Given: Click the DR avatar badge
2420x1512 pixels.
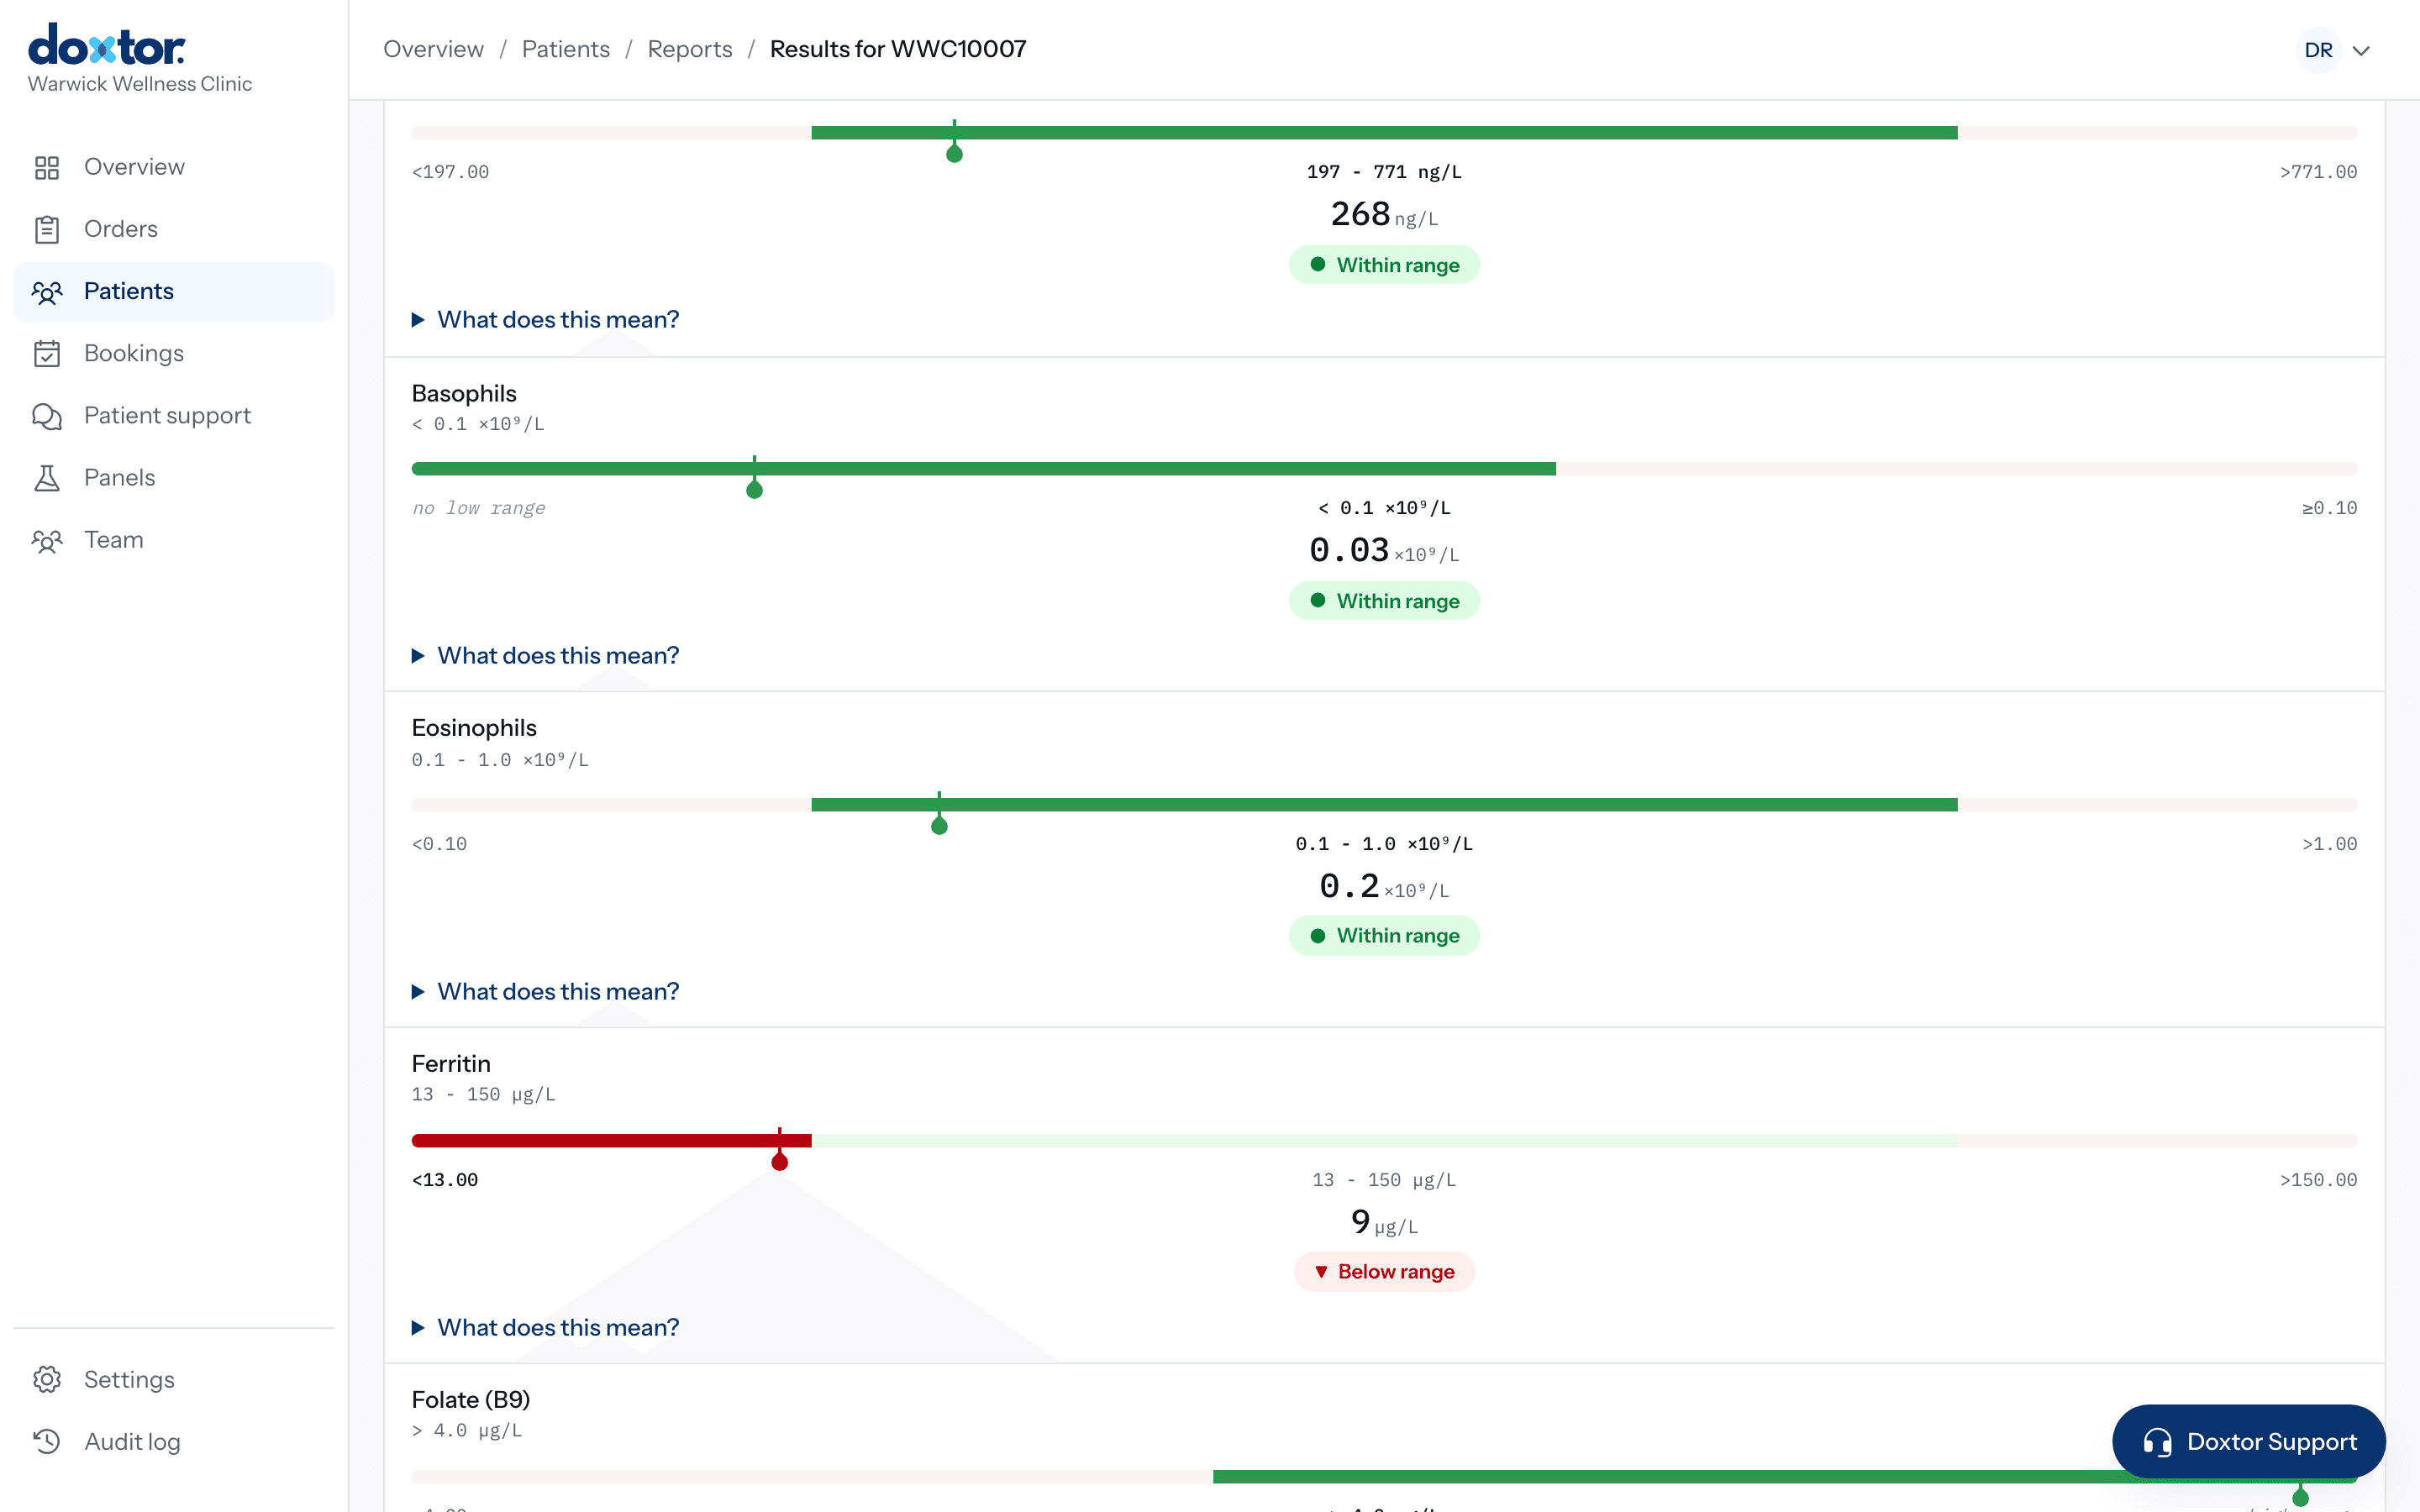Looking at the screenshot, I should 2318,50.
